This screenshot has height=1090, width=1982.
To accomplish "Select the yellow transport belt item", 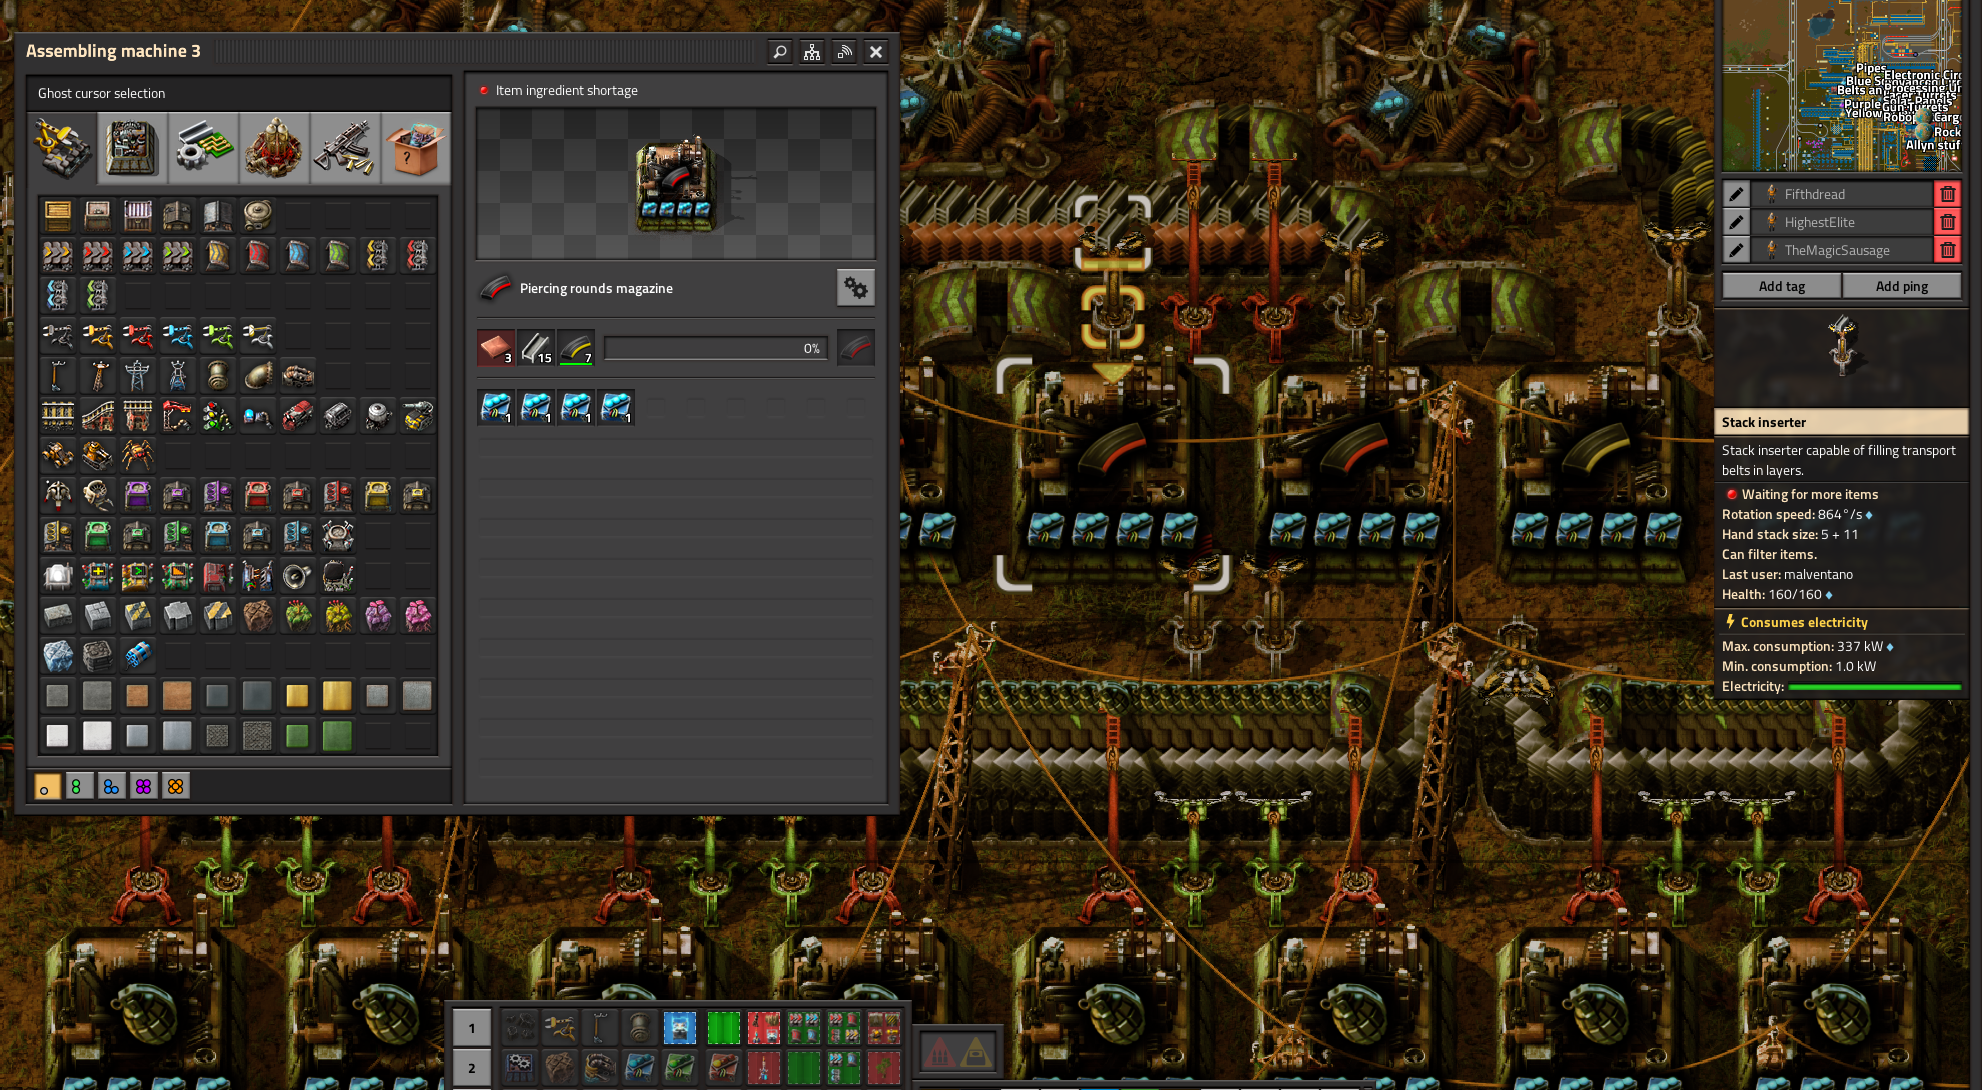I will (x=58, y=255).
